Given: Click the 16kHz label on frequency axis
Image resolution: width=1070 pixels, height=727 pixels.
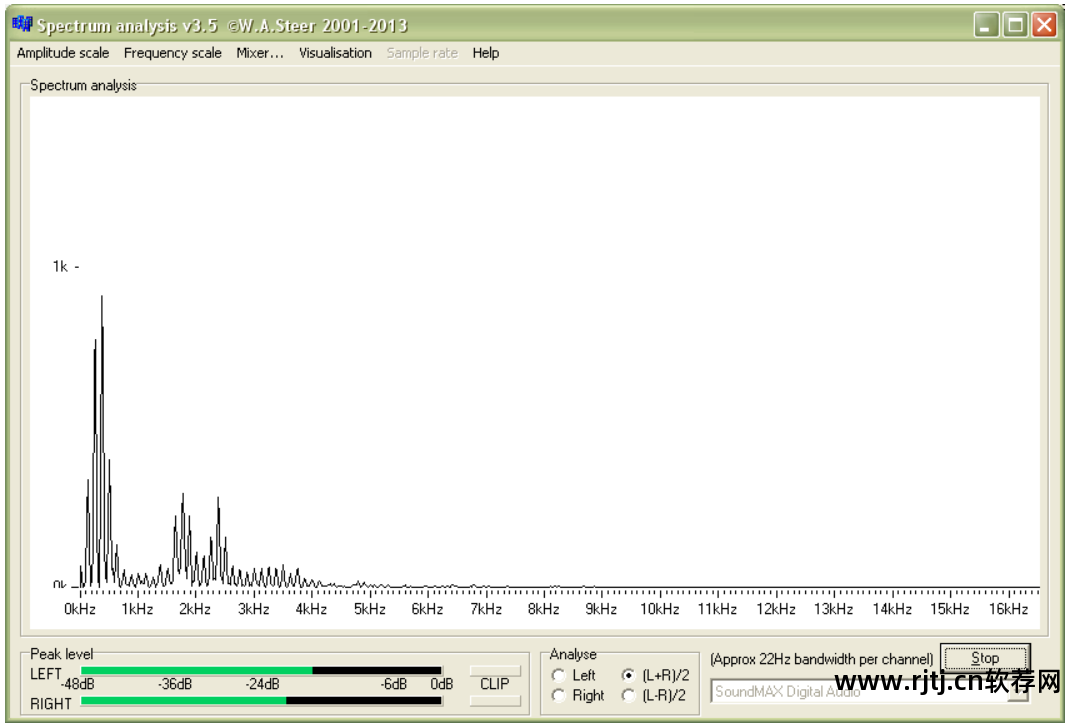Looking at the screenshot, I should click(x=1008, y=609).
